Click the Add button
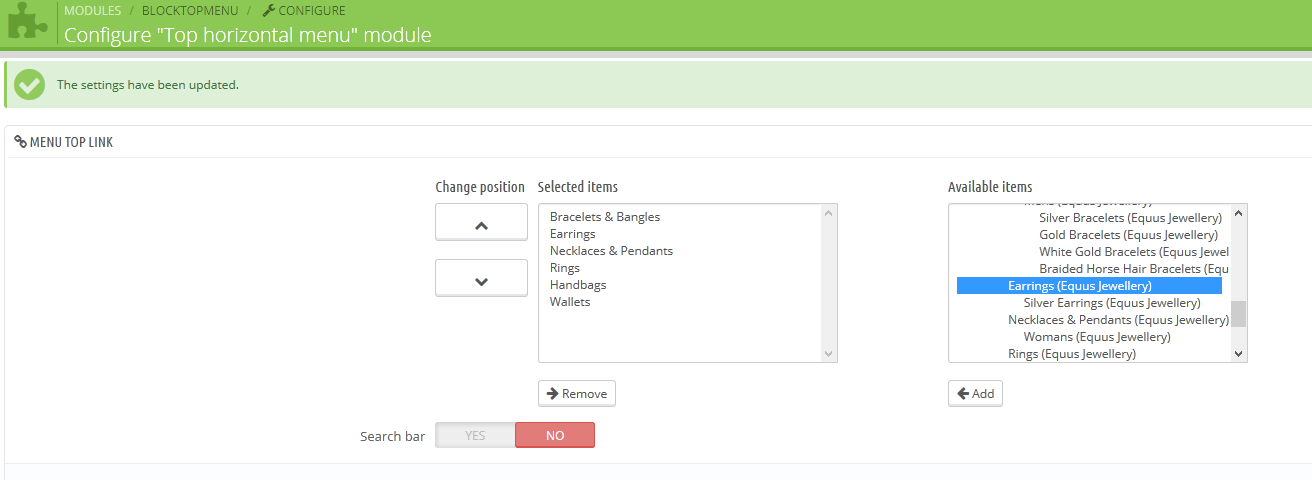This screenshot has width=1312, height=480. click(975, 393)
